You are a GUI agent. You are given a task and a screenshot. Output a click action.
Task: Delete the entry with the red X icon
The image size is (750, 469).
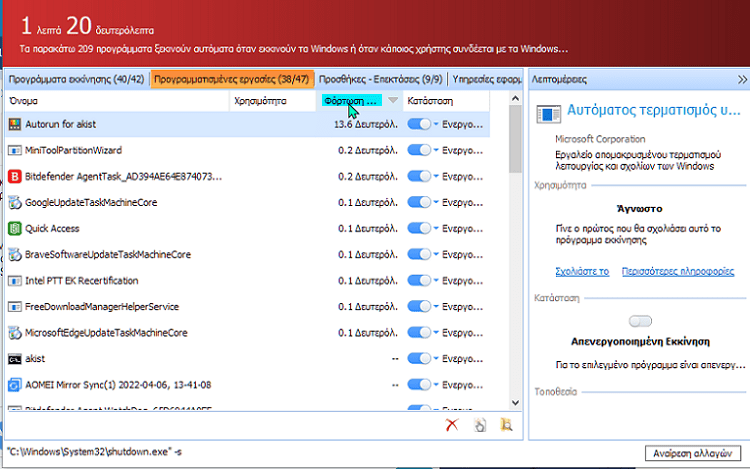click(x=452, y=425)
